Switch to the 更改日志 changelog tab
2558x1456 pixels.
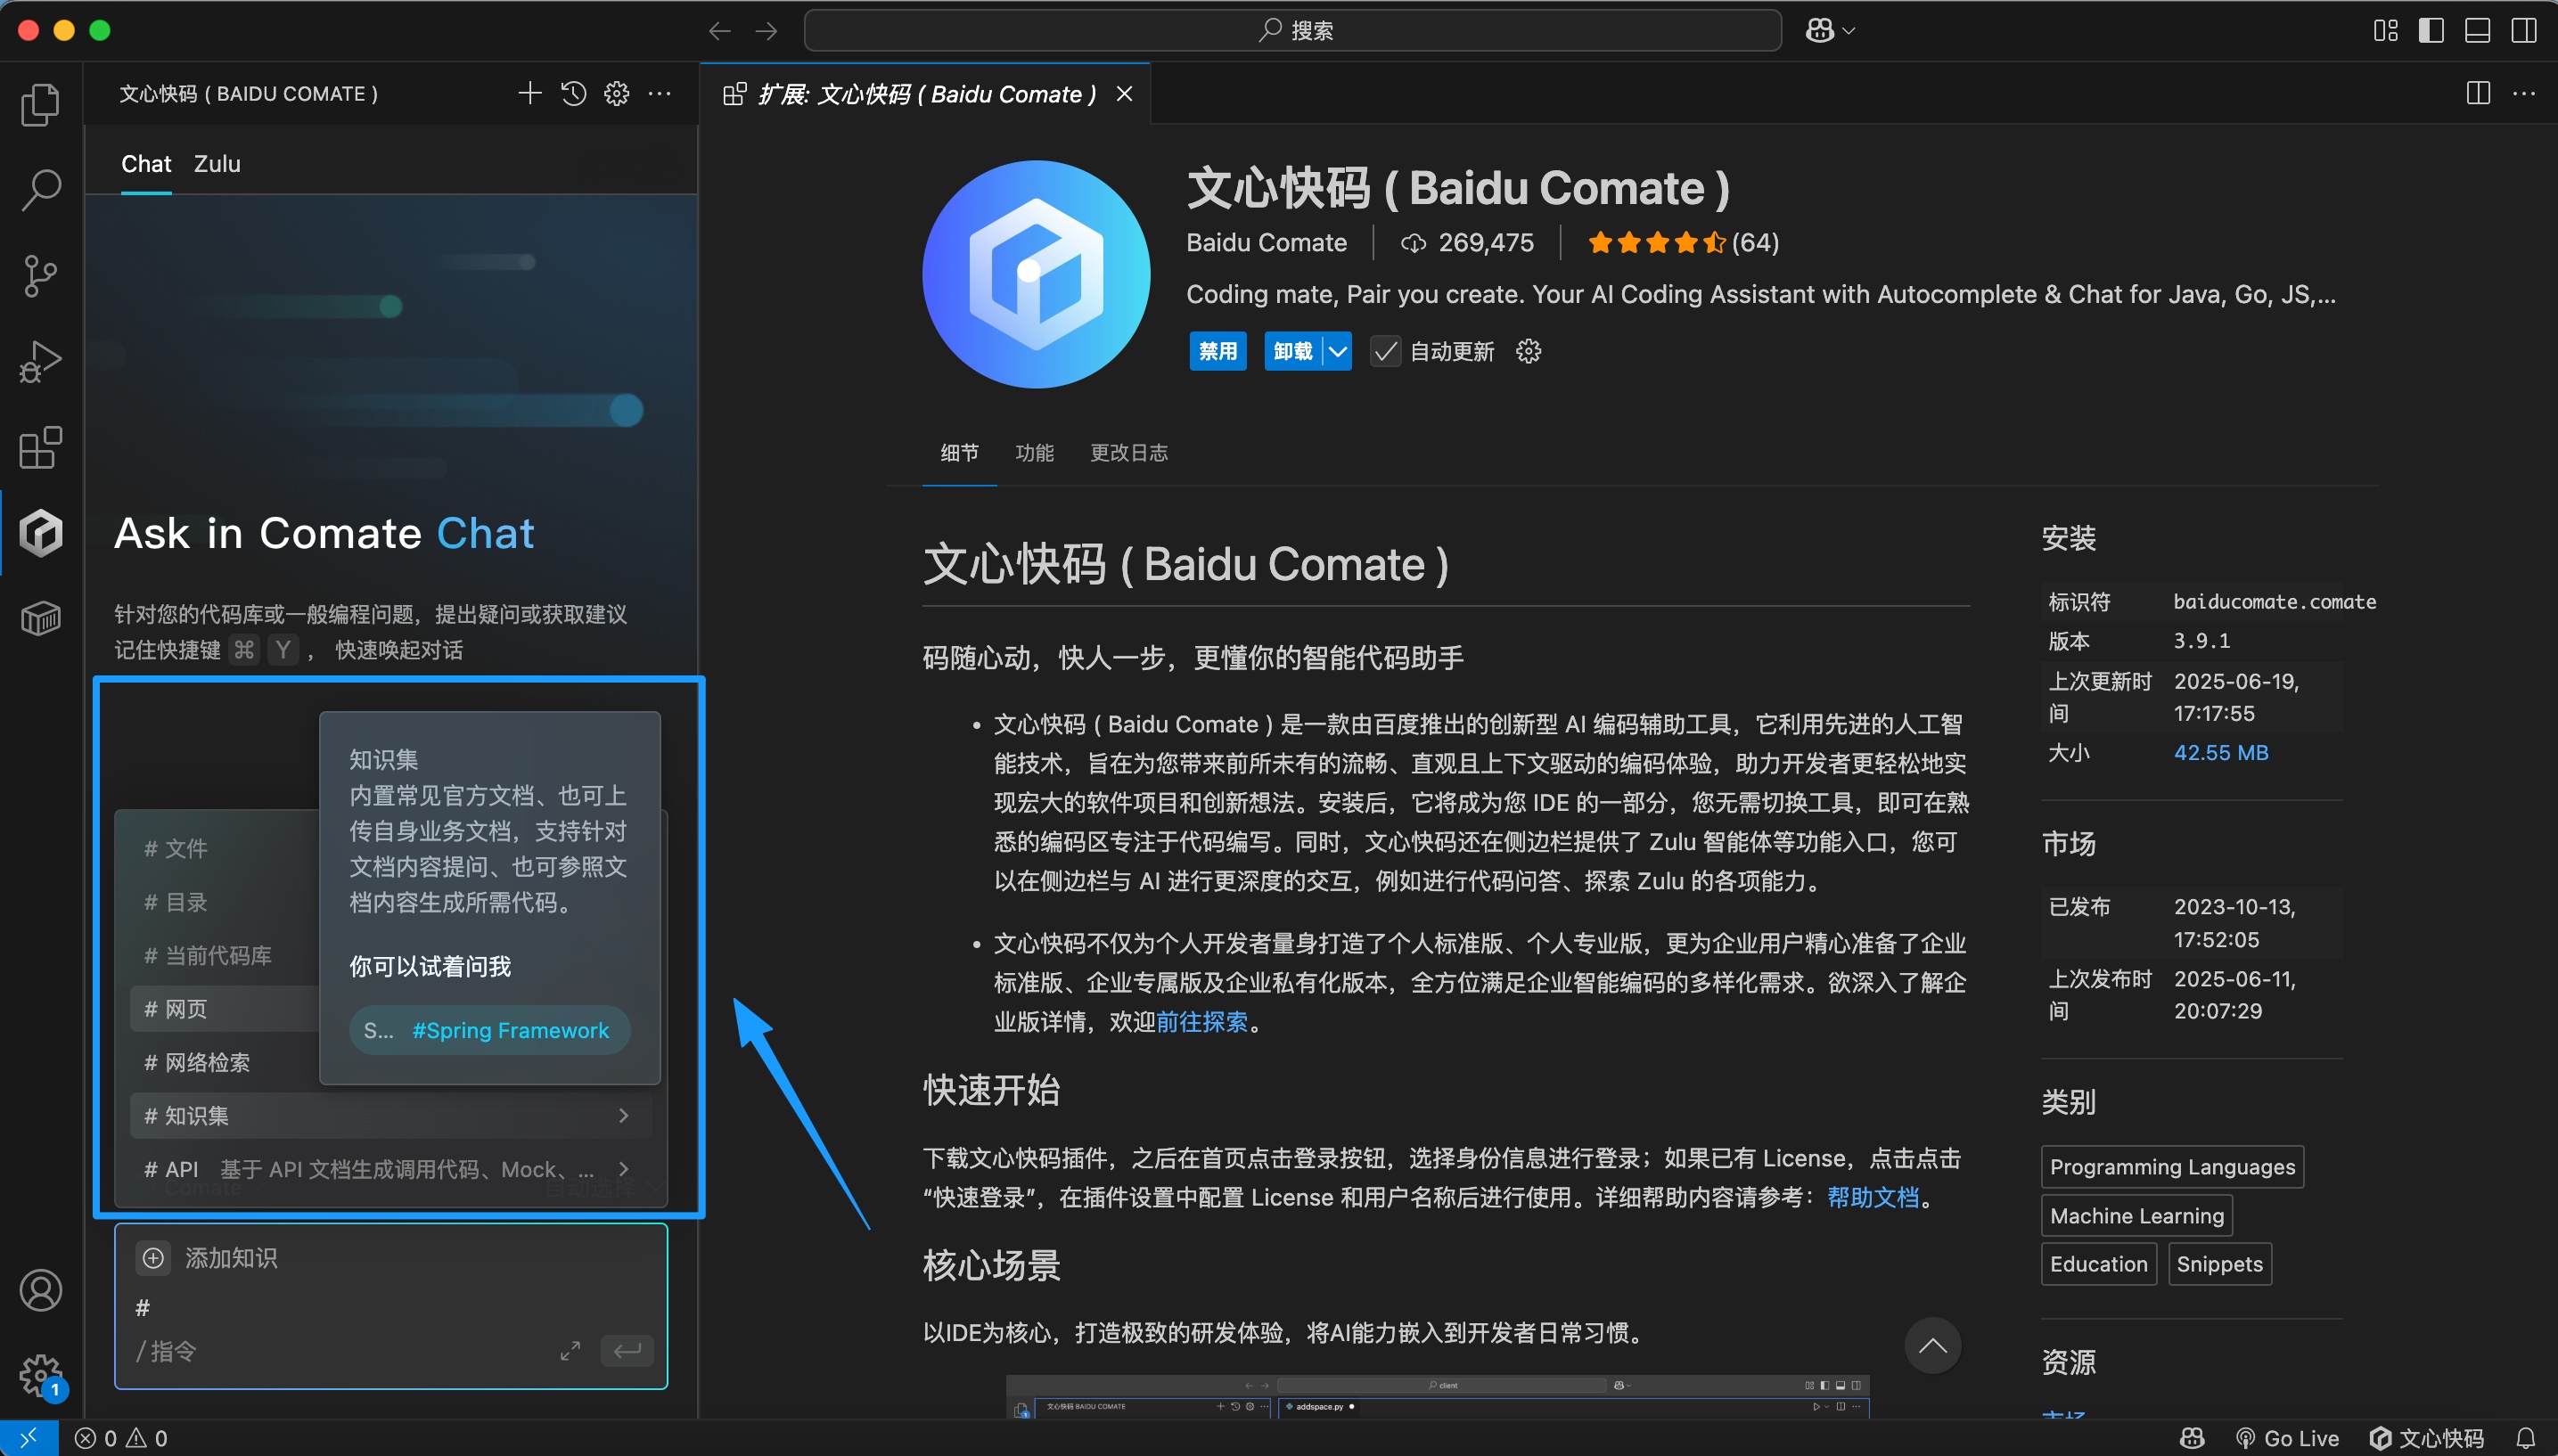pos(1129,453)
